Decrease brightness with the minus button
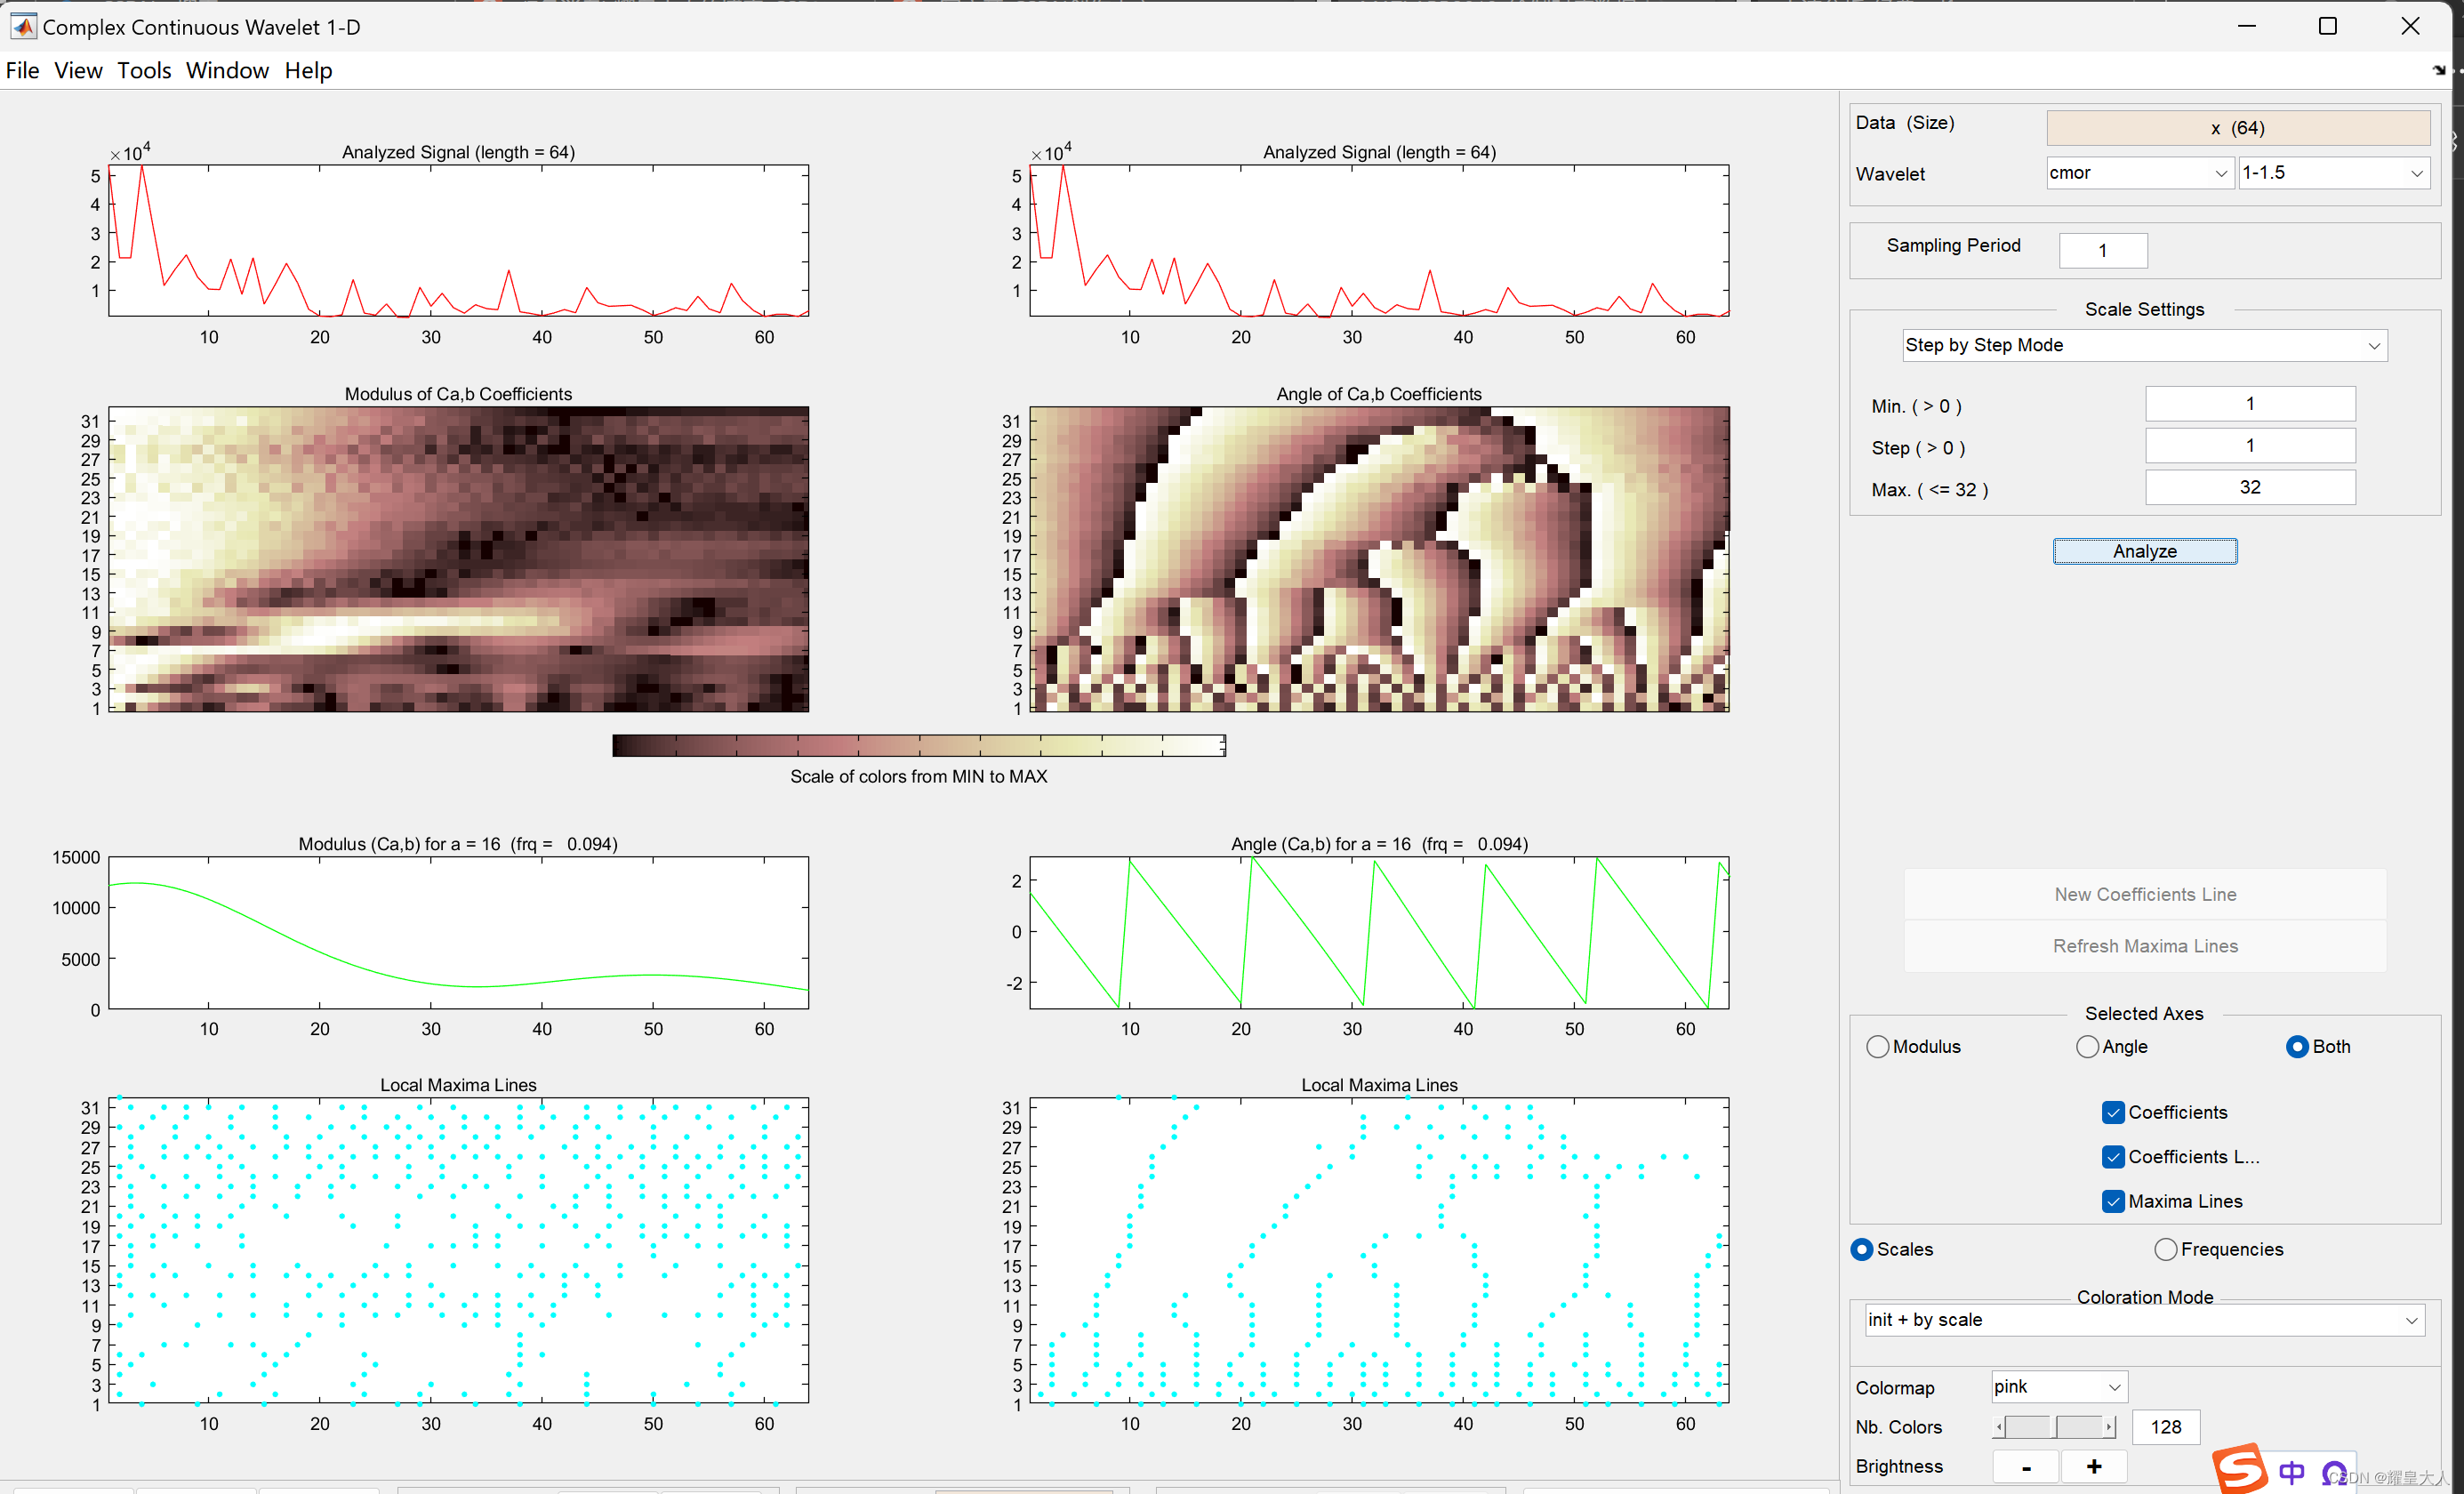Image resolution: width=2464 pixels, height=1494 pixels. (2025, 1467)
